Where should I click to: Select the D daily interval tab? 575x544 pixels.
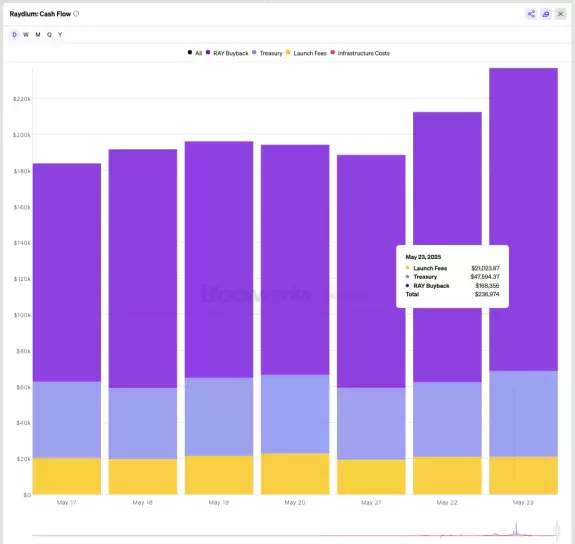[x=14, y=34]
